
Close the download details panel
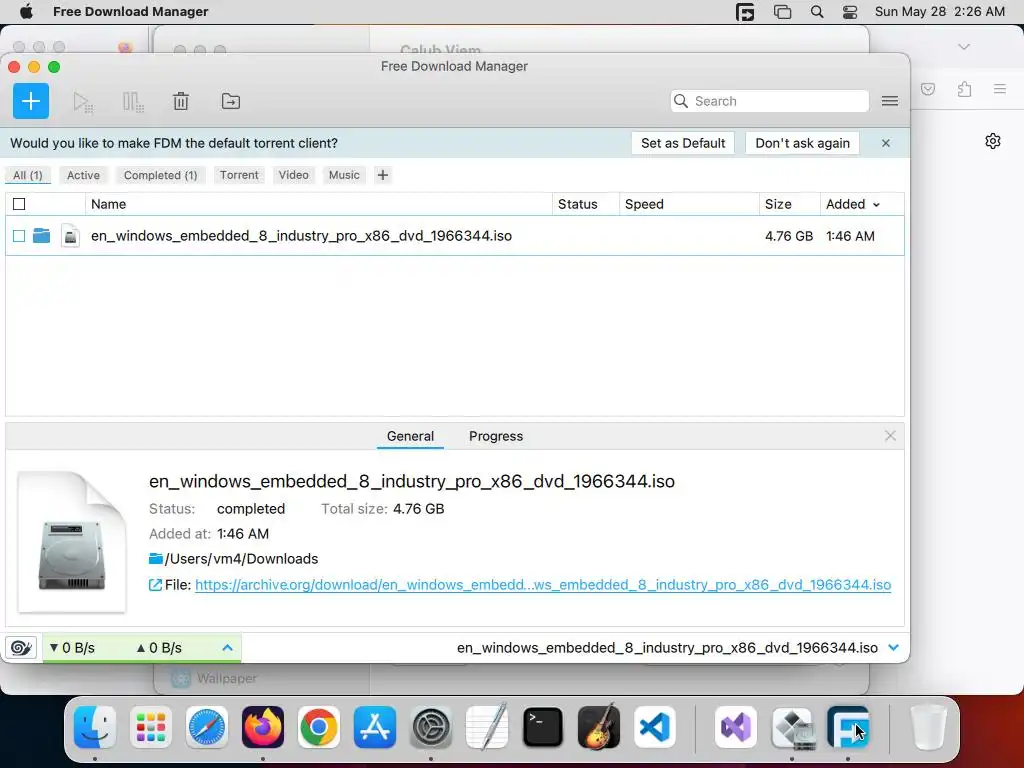pyautogui.click(x=890, y=436)
